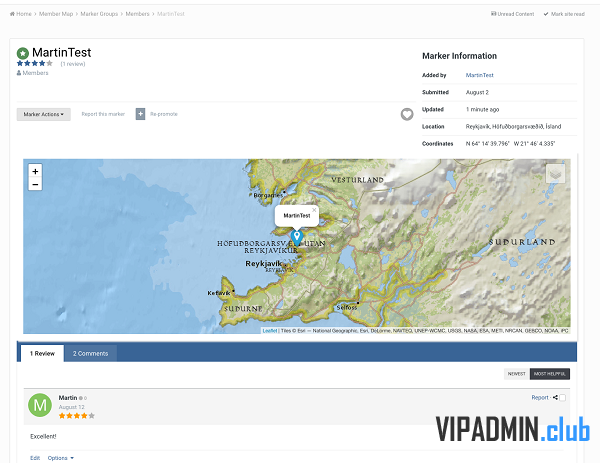Screen dimensions: 600x463
Task: Open the Members group link under the title
Action: (33, 73)
